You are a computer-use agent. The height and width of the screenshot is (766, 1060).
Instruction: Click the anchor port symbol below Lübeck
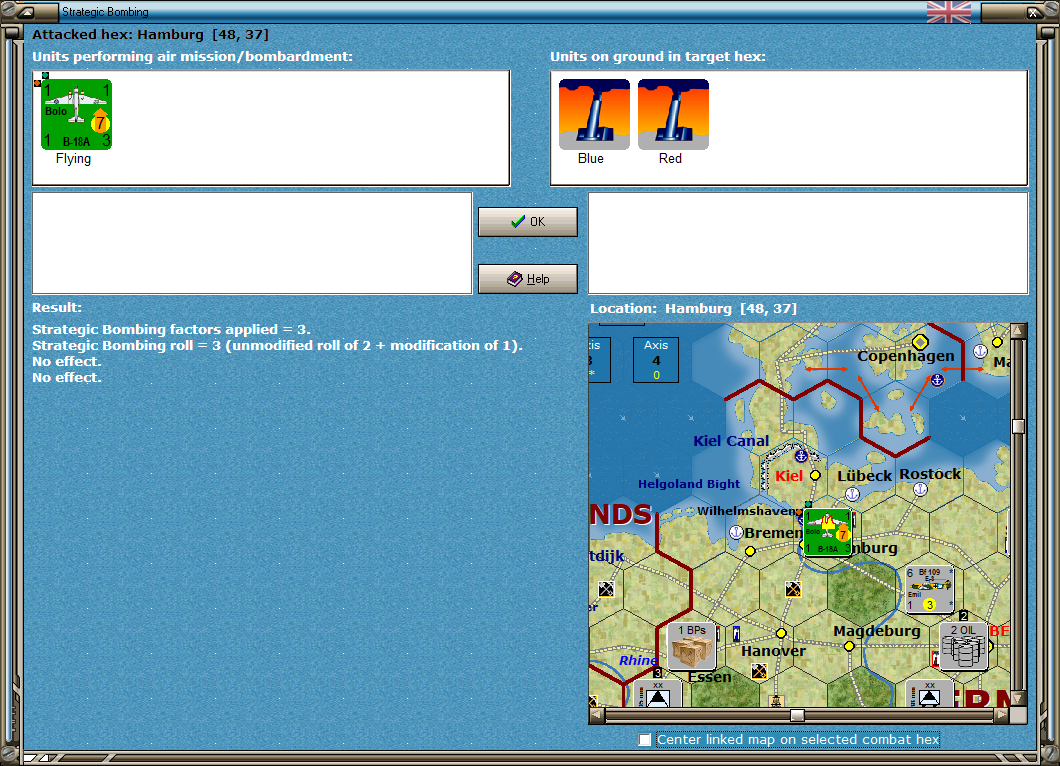851,492
